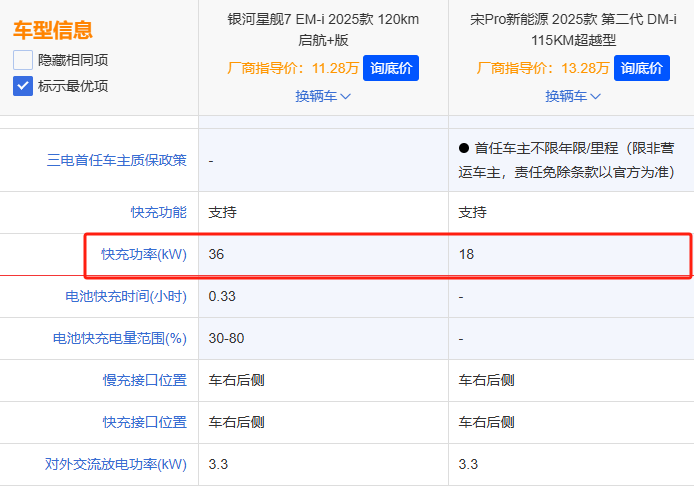Select fast-charge power value 18
The width and height of the screenshot is (694, 486).
(x=467, y=254)
